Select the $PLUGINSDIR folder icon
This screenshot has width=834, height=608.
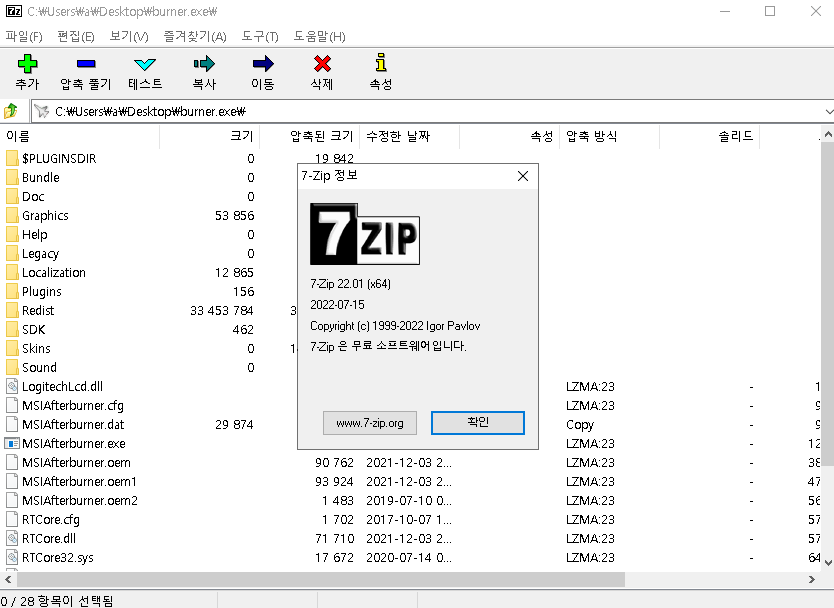click(12, 159)
